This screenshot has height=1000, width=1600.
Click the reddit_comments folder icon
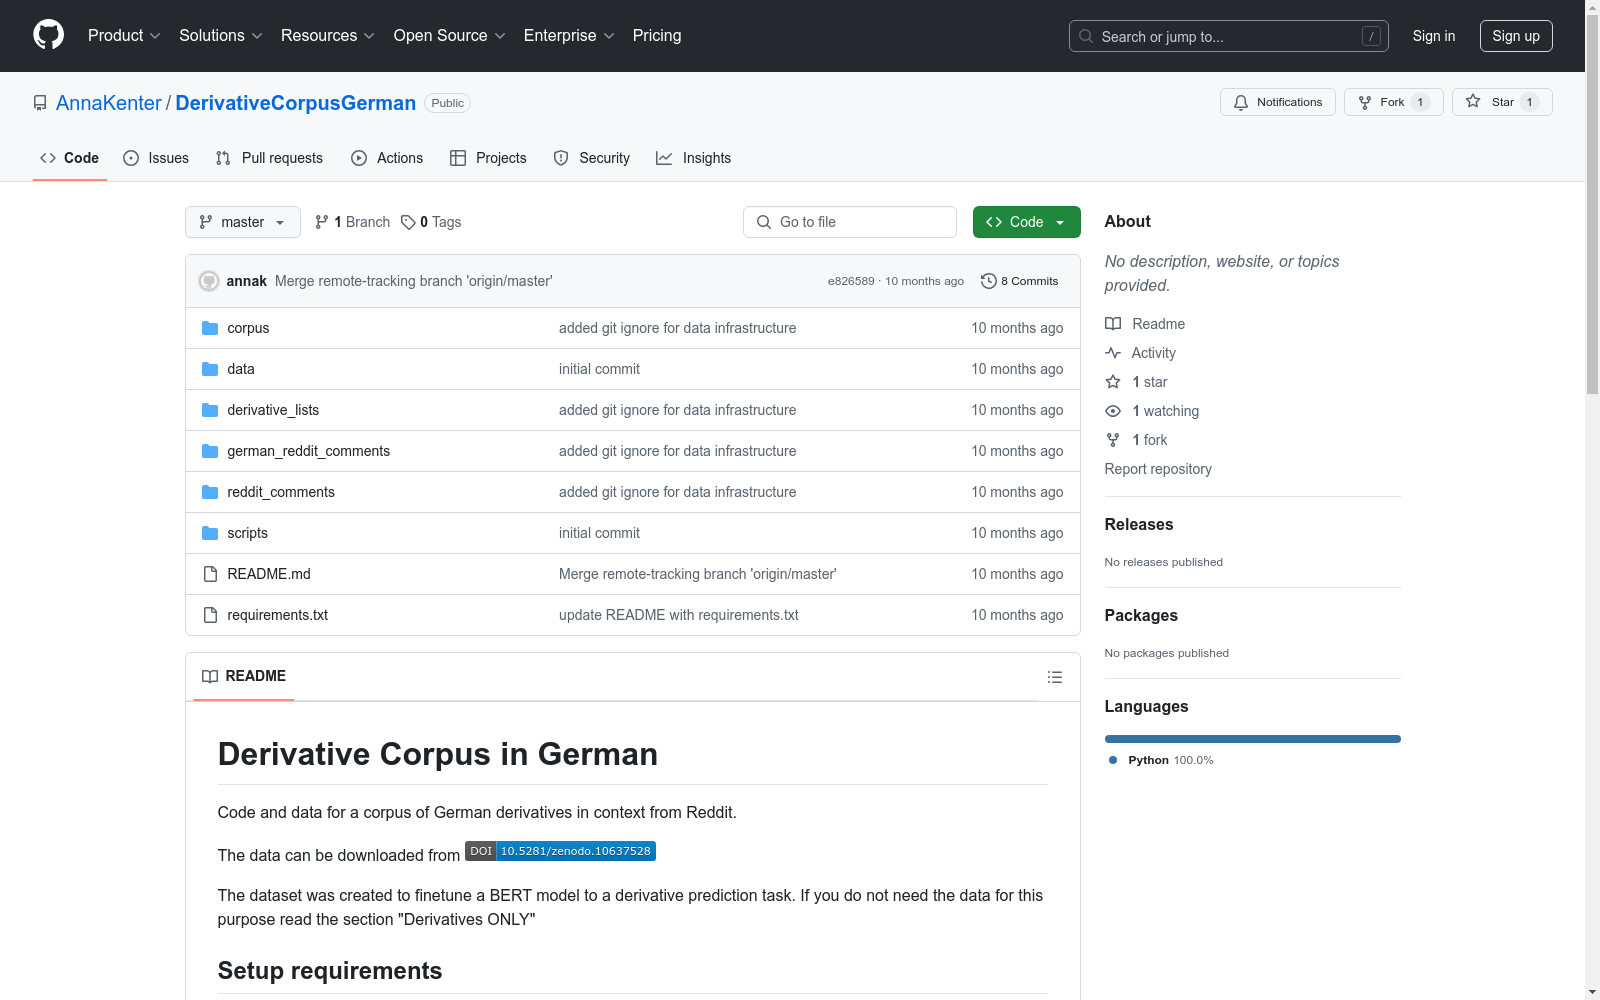tap(210, 492)
